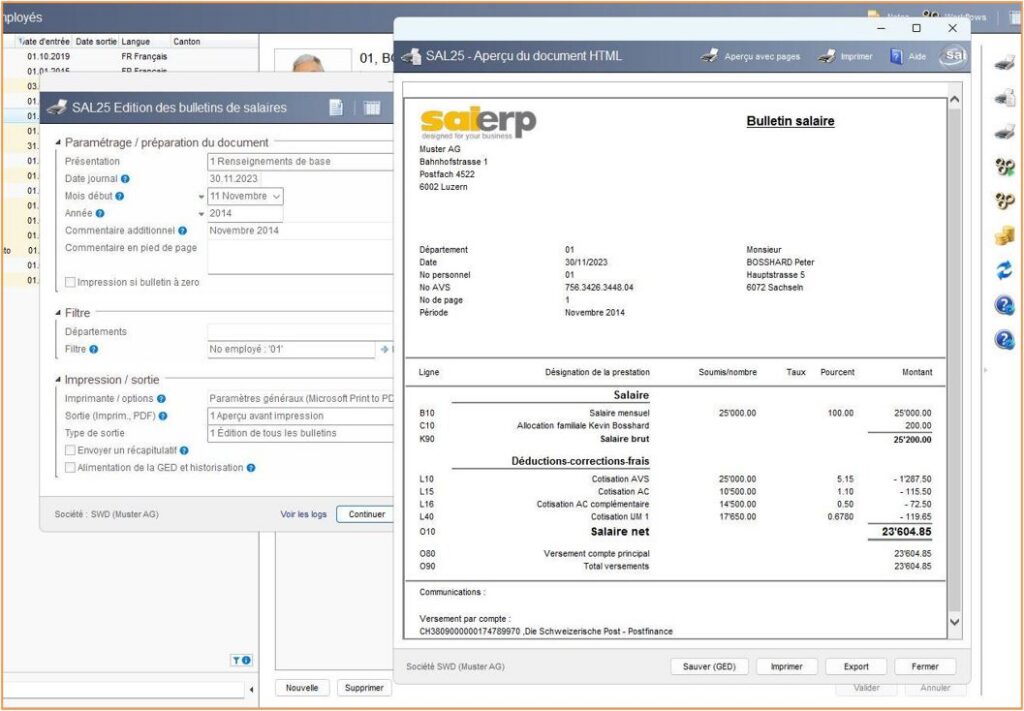The image size is (1024, 711).
Task: Click the preview scrollbar up arrow
Action: pyautogui.click(x=954, y=100)
